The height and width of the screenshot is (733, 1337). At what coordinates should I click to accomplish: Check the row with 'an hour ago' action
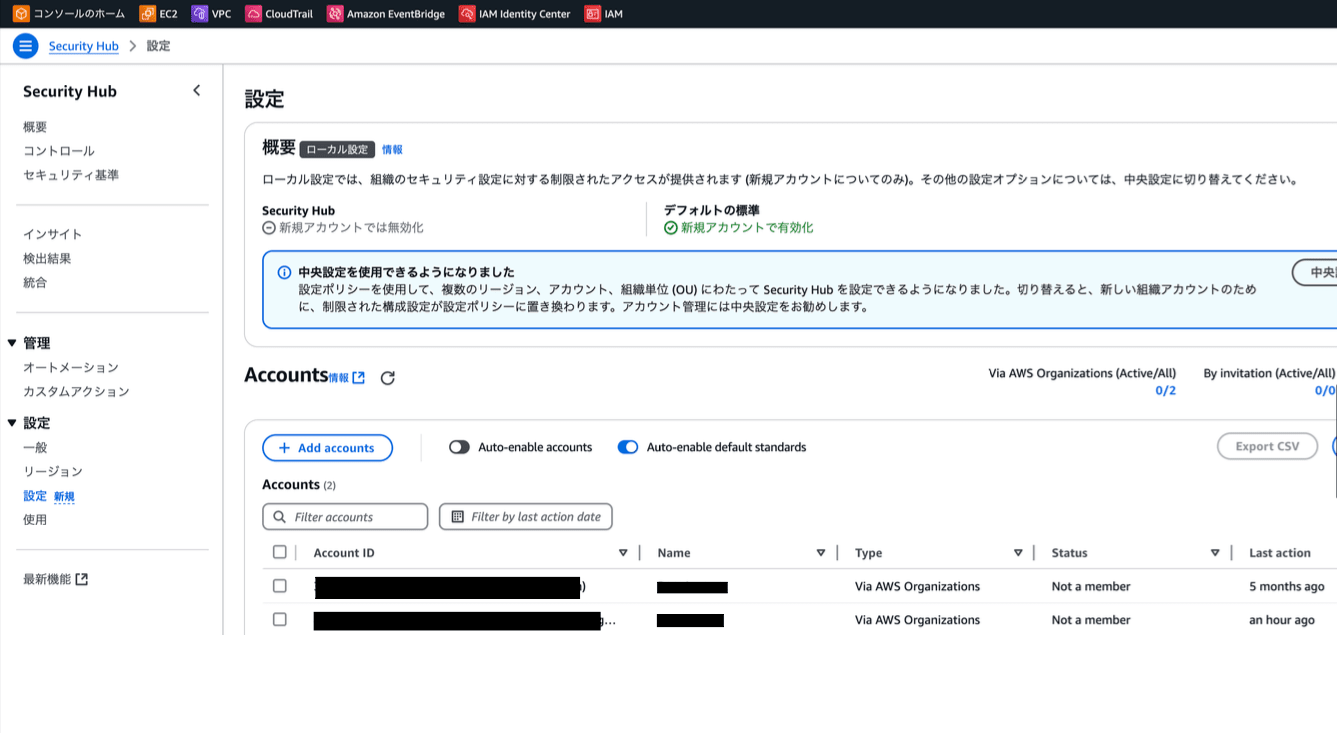(280, 620)
